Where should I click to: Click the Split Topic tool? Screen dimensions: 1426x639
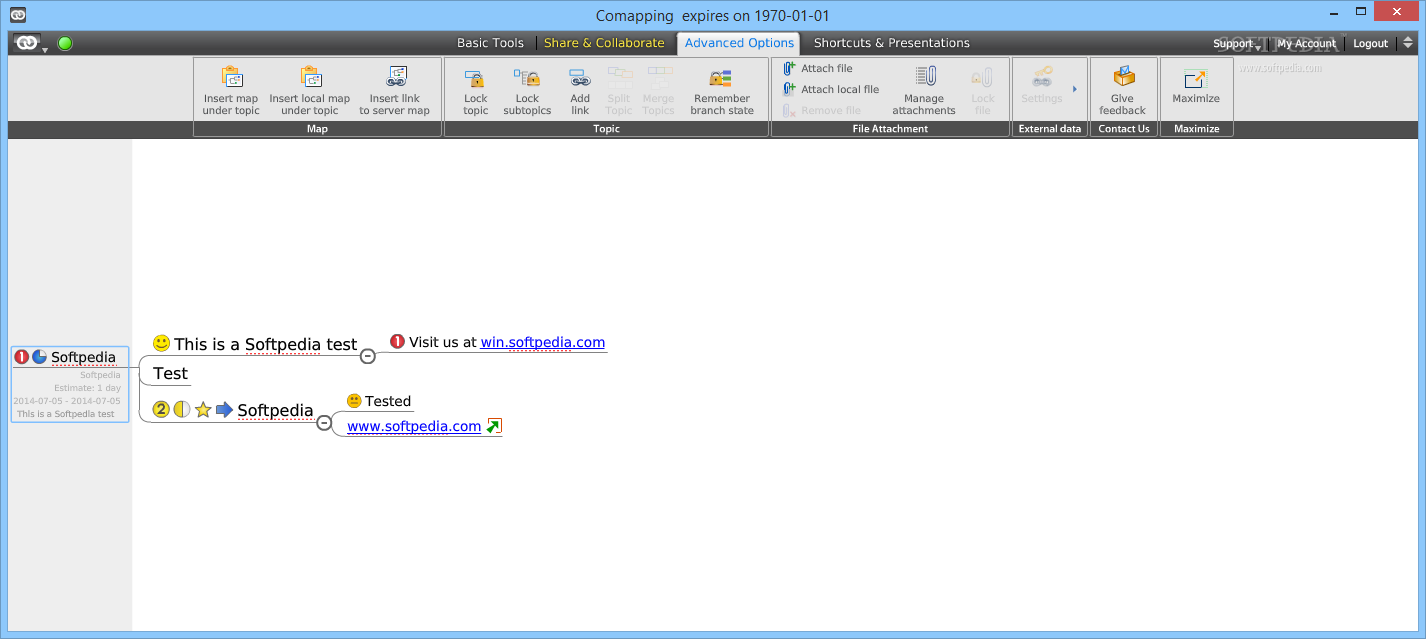click(x=619, y=90)
